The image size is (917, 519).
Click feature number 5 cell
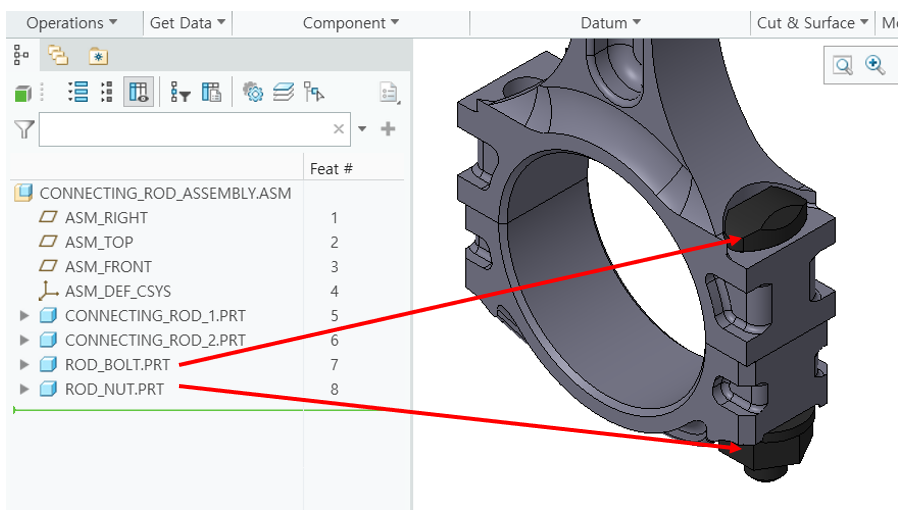pos(335,316)
